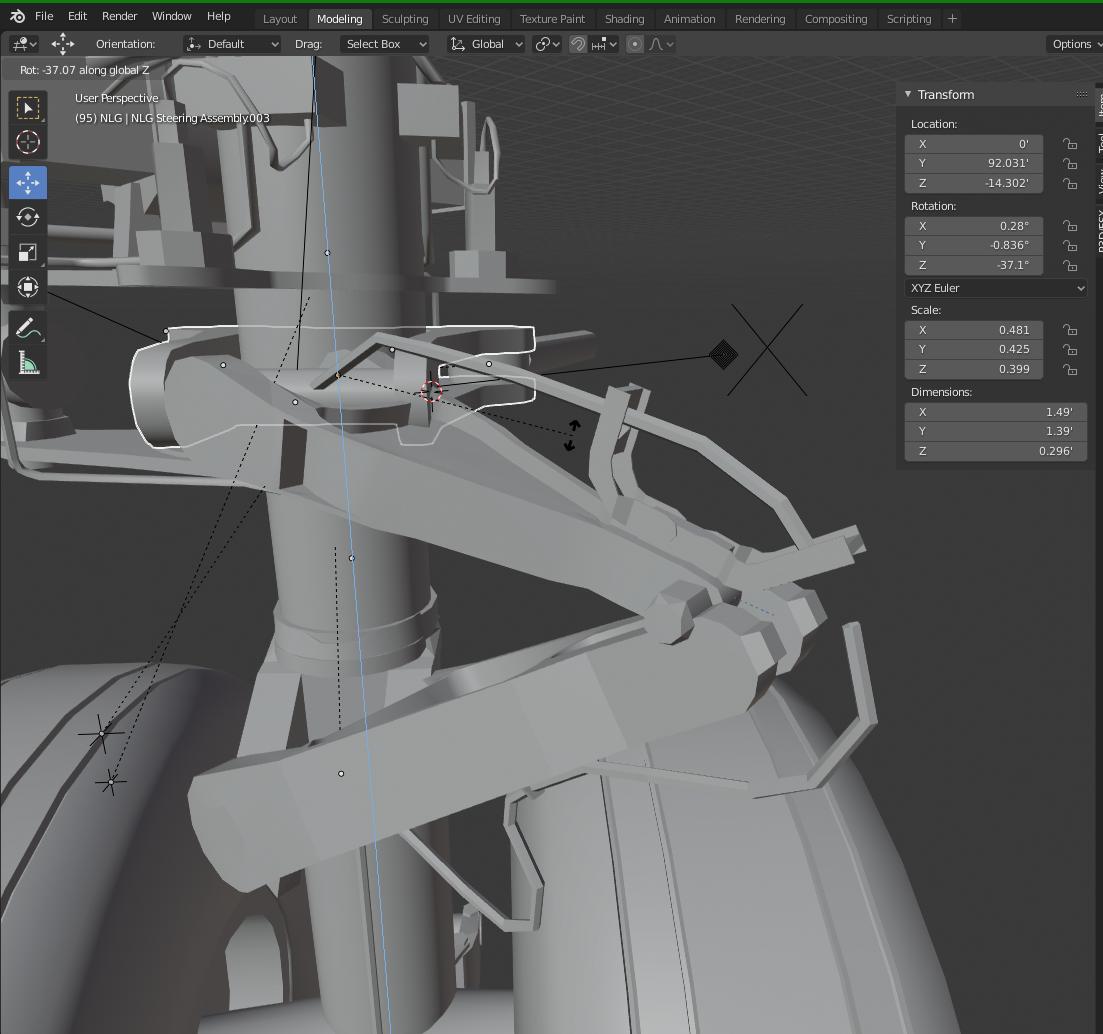Select the Measure tool
Viewport: 1103px width, 1034px height.
[28, 363]
